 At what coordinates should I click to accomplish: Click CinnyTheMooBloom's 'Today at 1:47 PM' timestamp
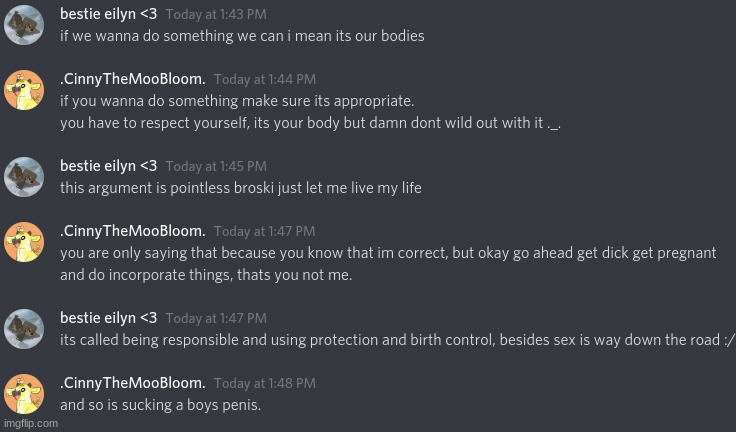click(264, 232)
